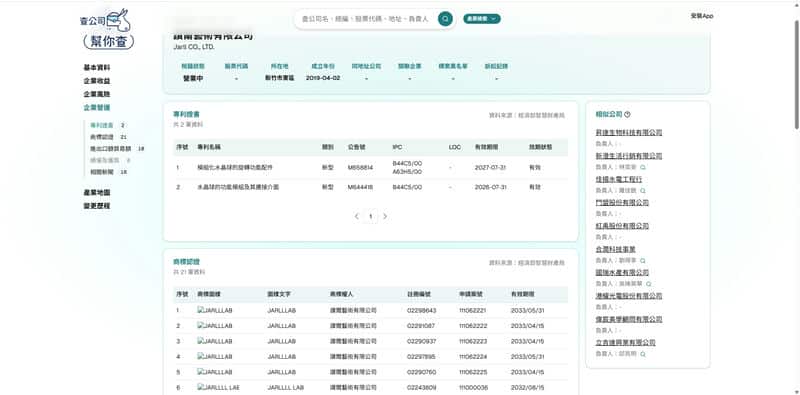Search the representative of 新港生活行銷有限公司
The height and width of the screenshot is (395, 800).
point(642,167)
